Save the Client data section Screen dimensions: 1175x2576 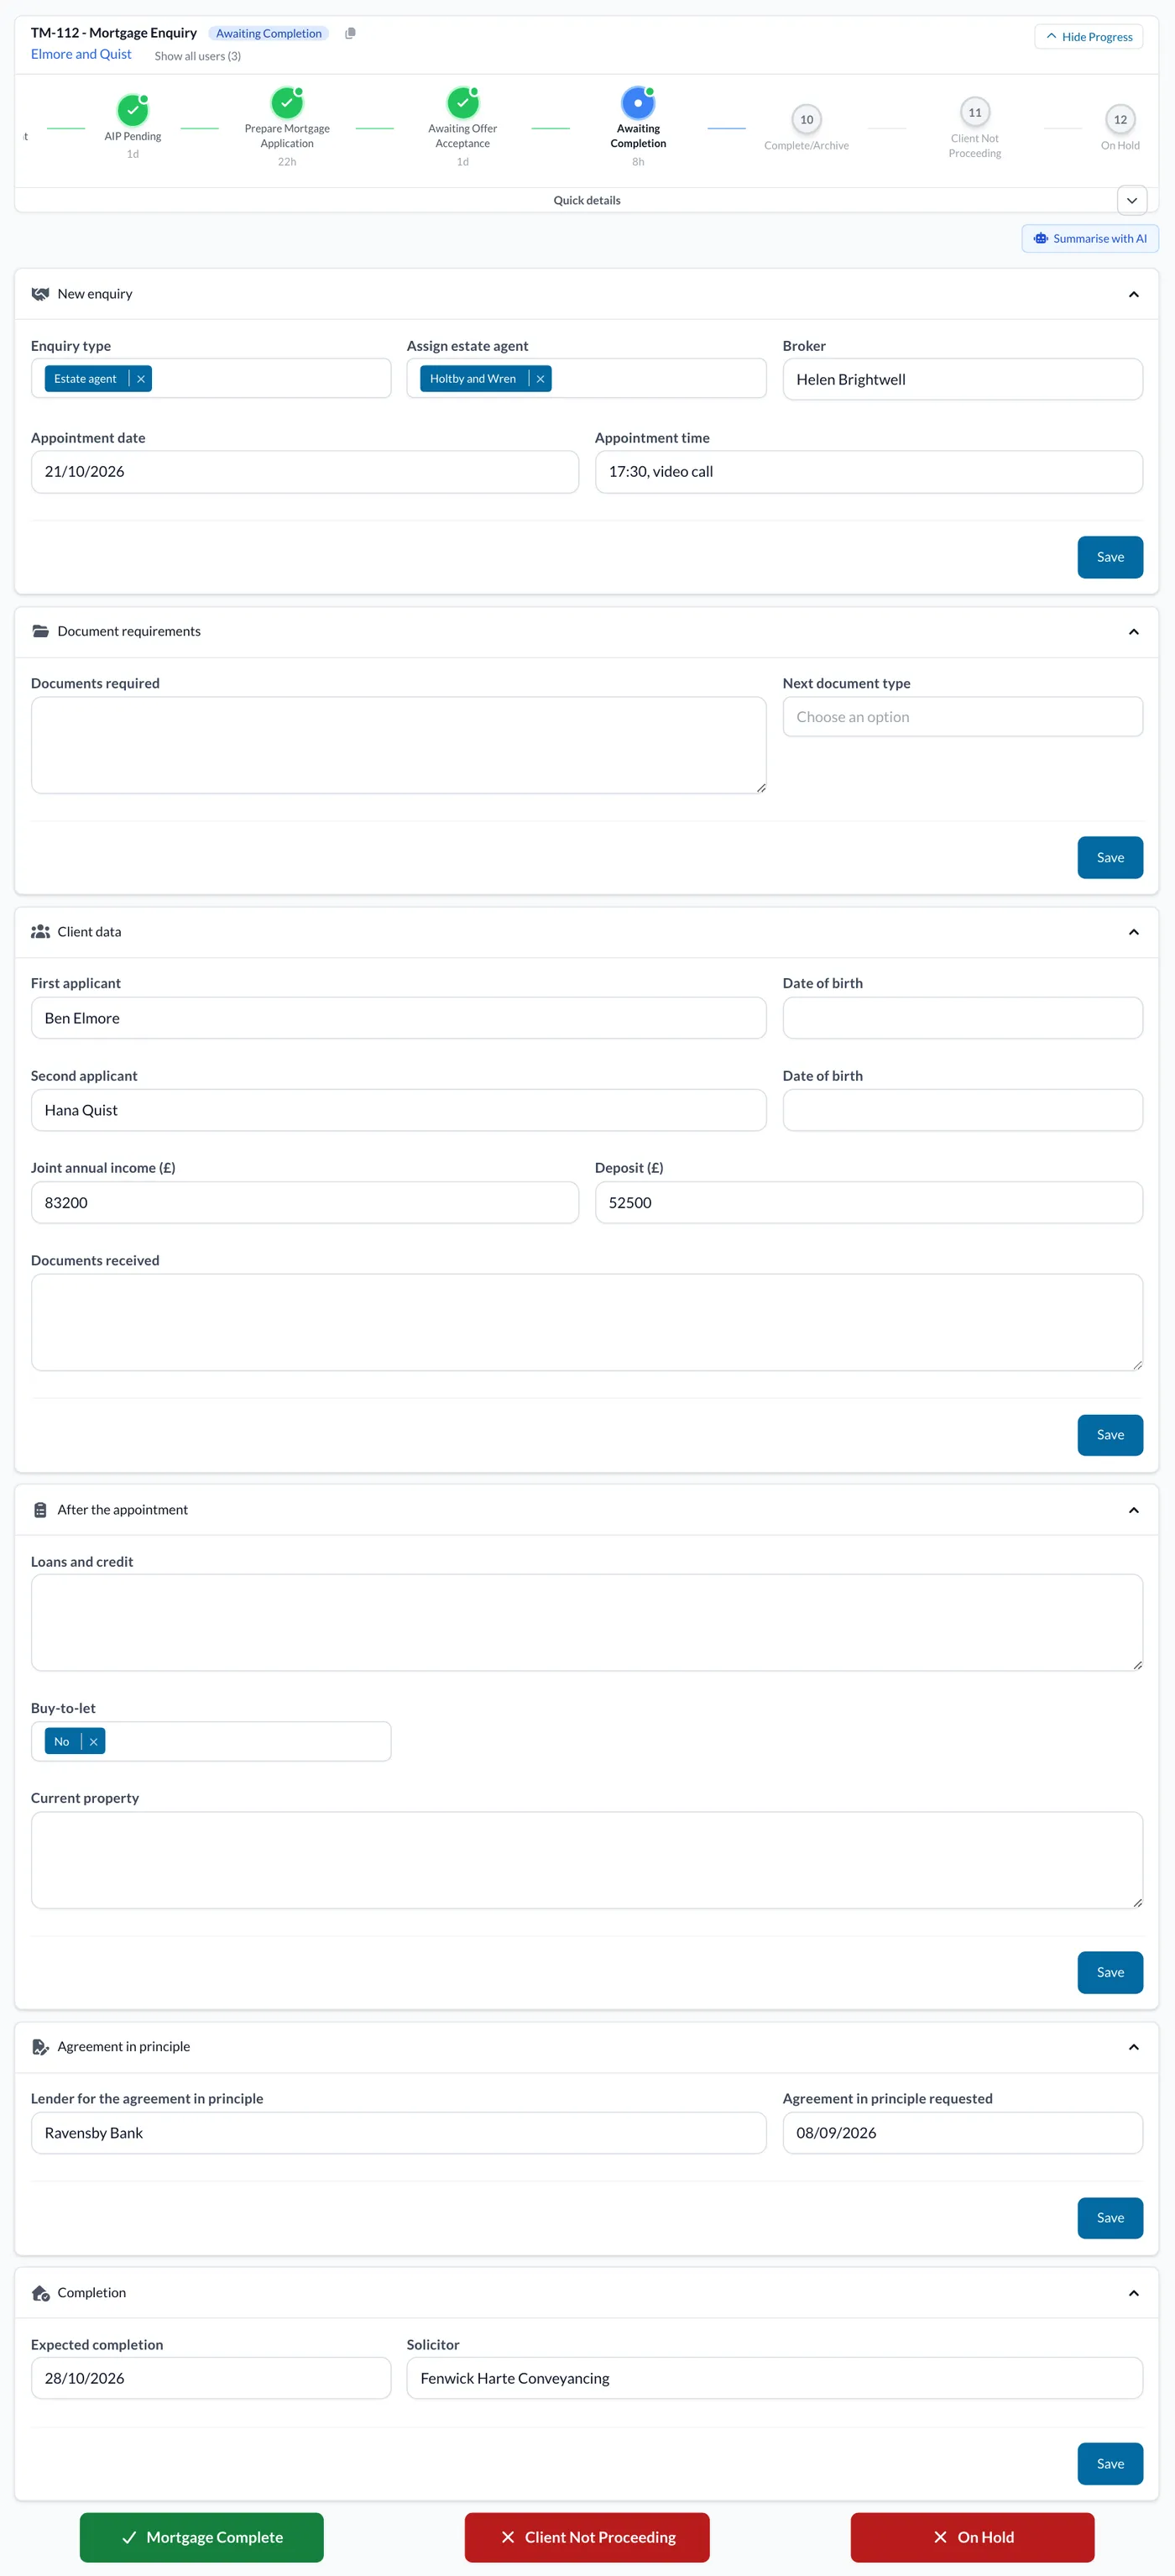[x=1110, y=1435]
